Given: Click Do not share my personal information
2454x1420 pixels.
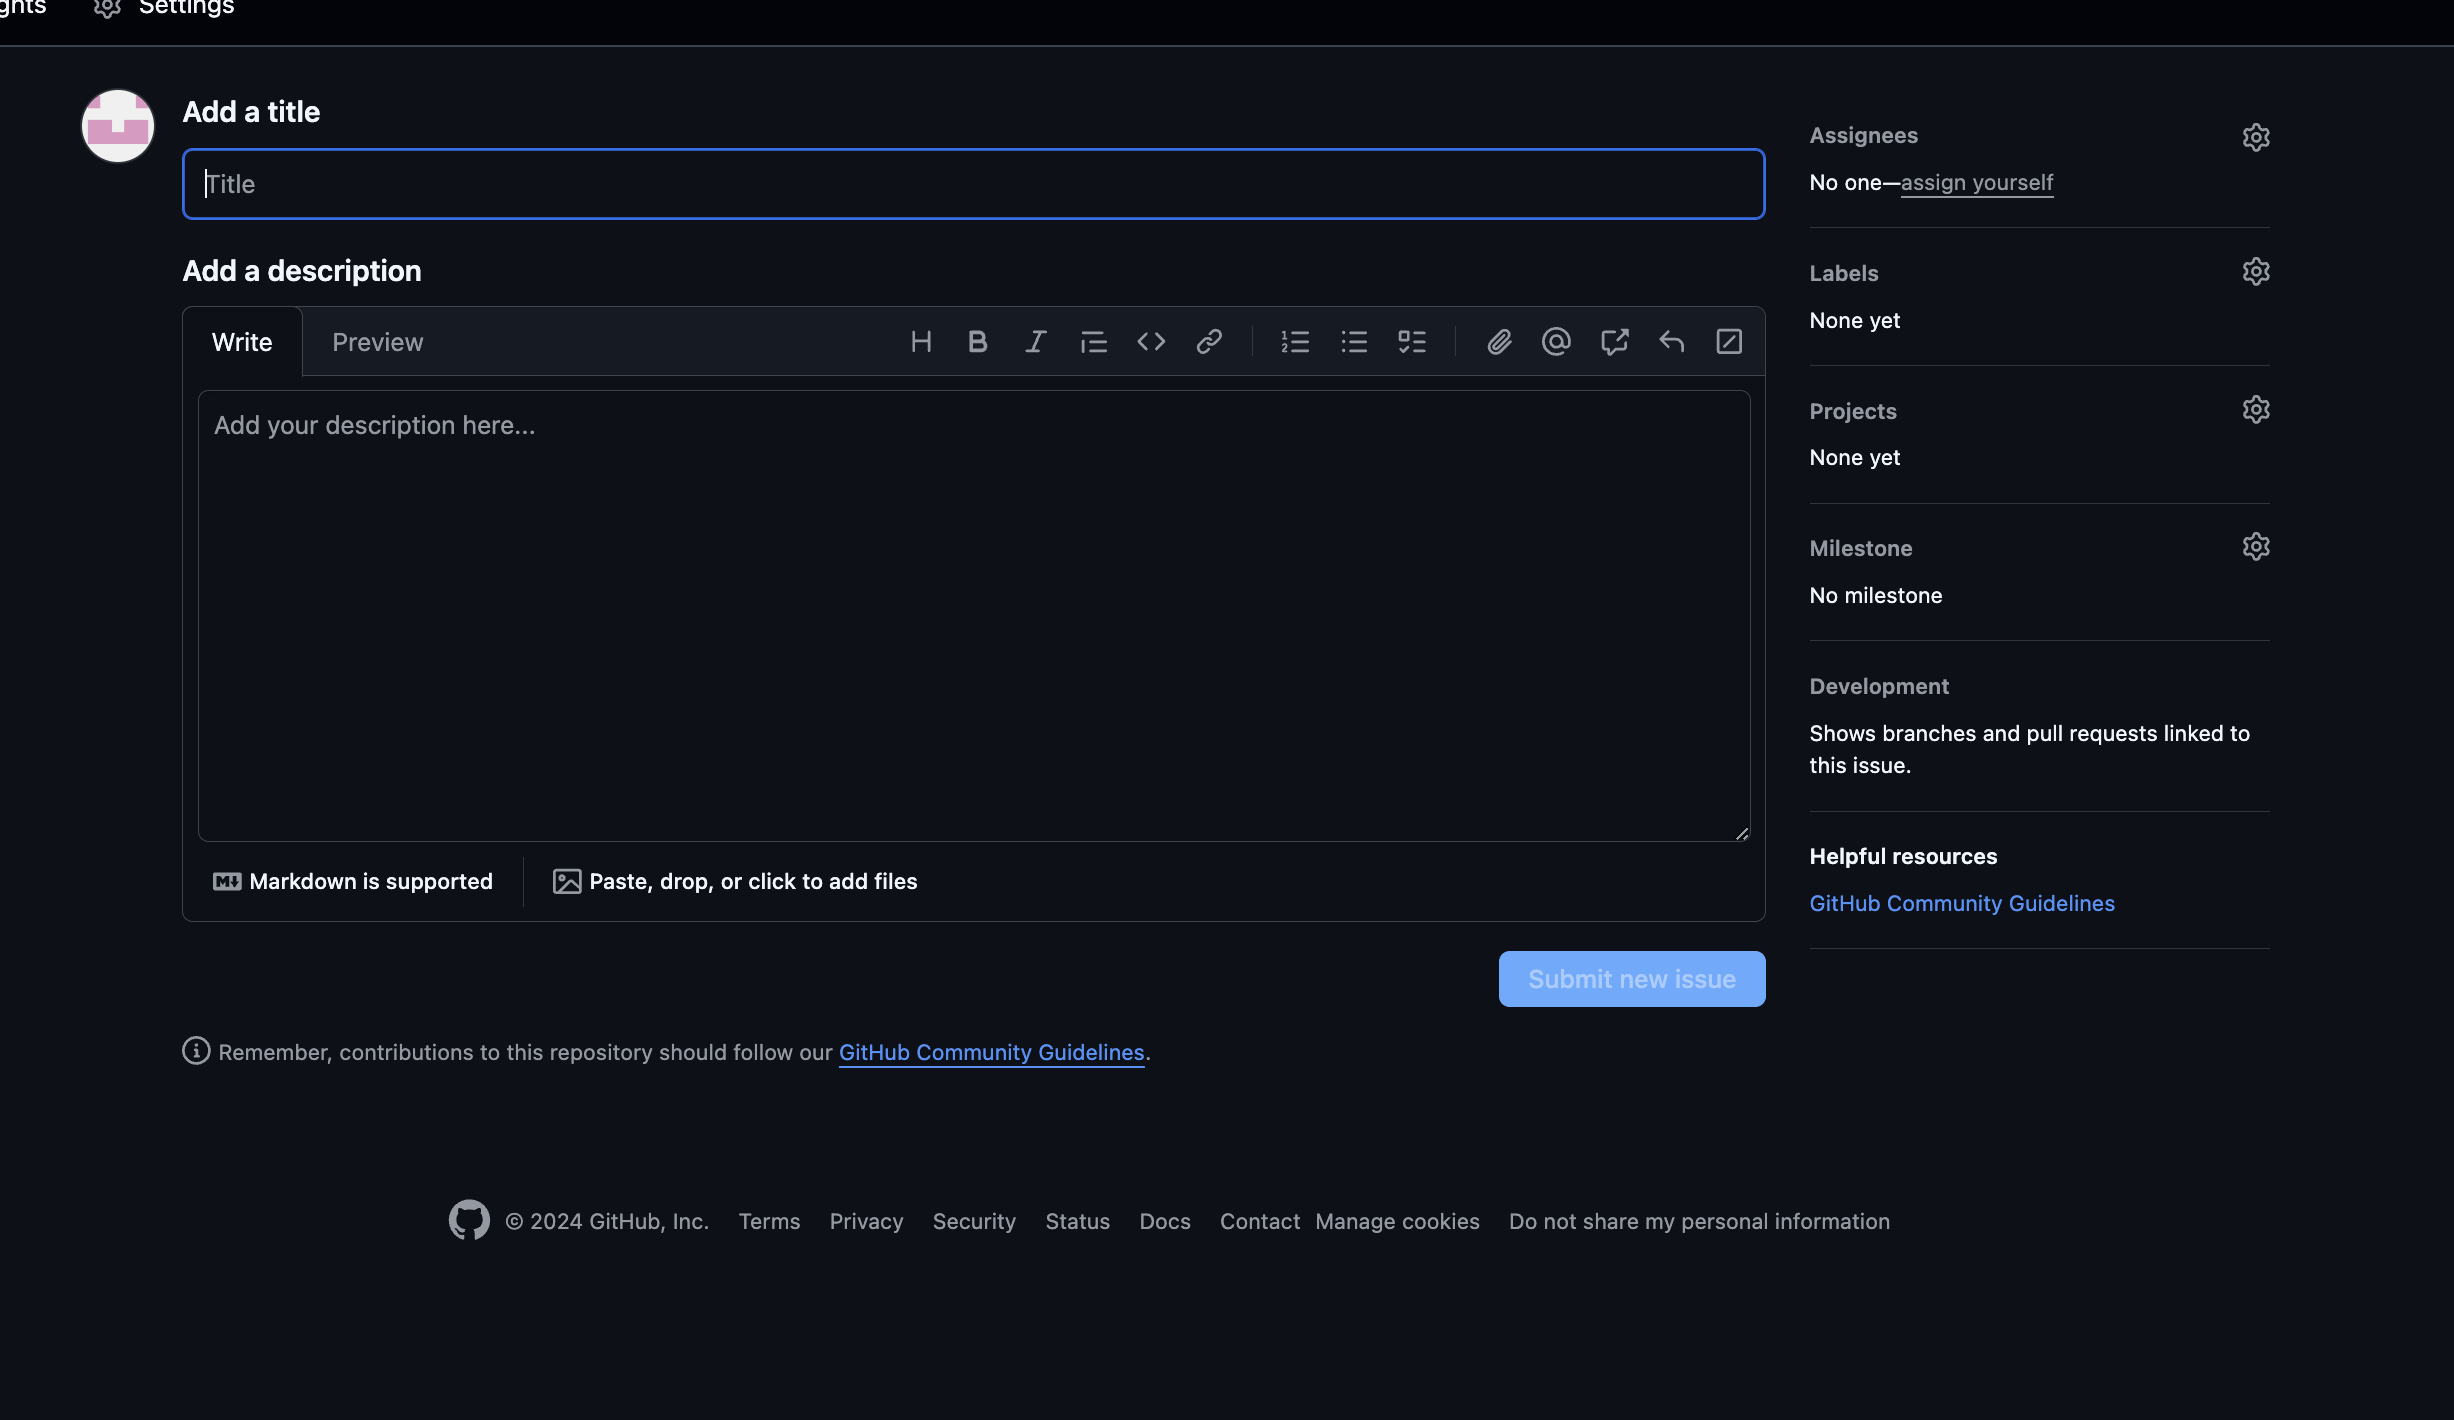Looking at the screenshot, I should coord(1699,1221).
